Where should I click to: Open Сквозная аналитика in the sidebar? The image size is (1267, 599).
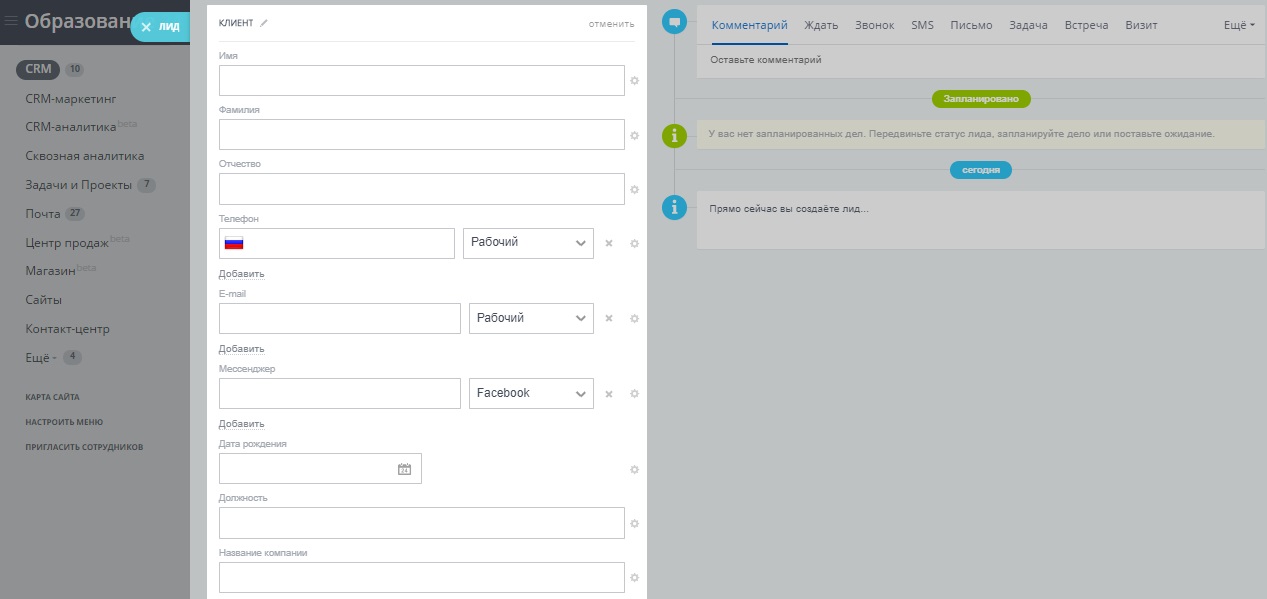pos(85,156)
